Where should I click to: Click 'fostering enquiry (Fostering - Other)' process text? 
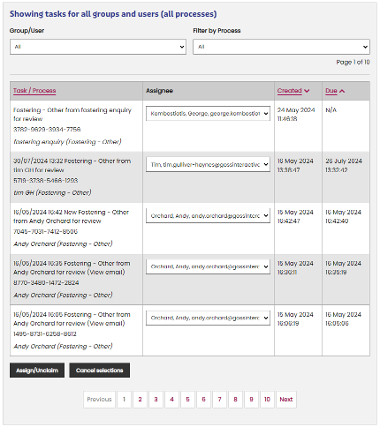point(67,142)
